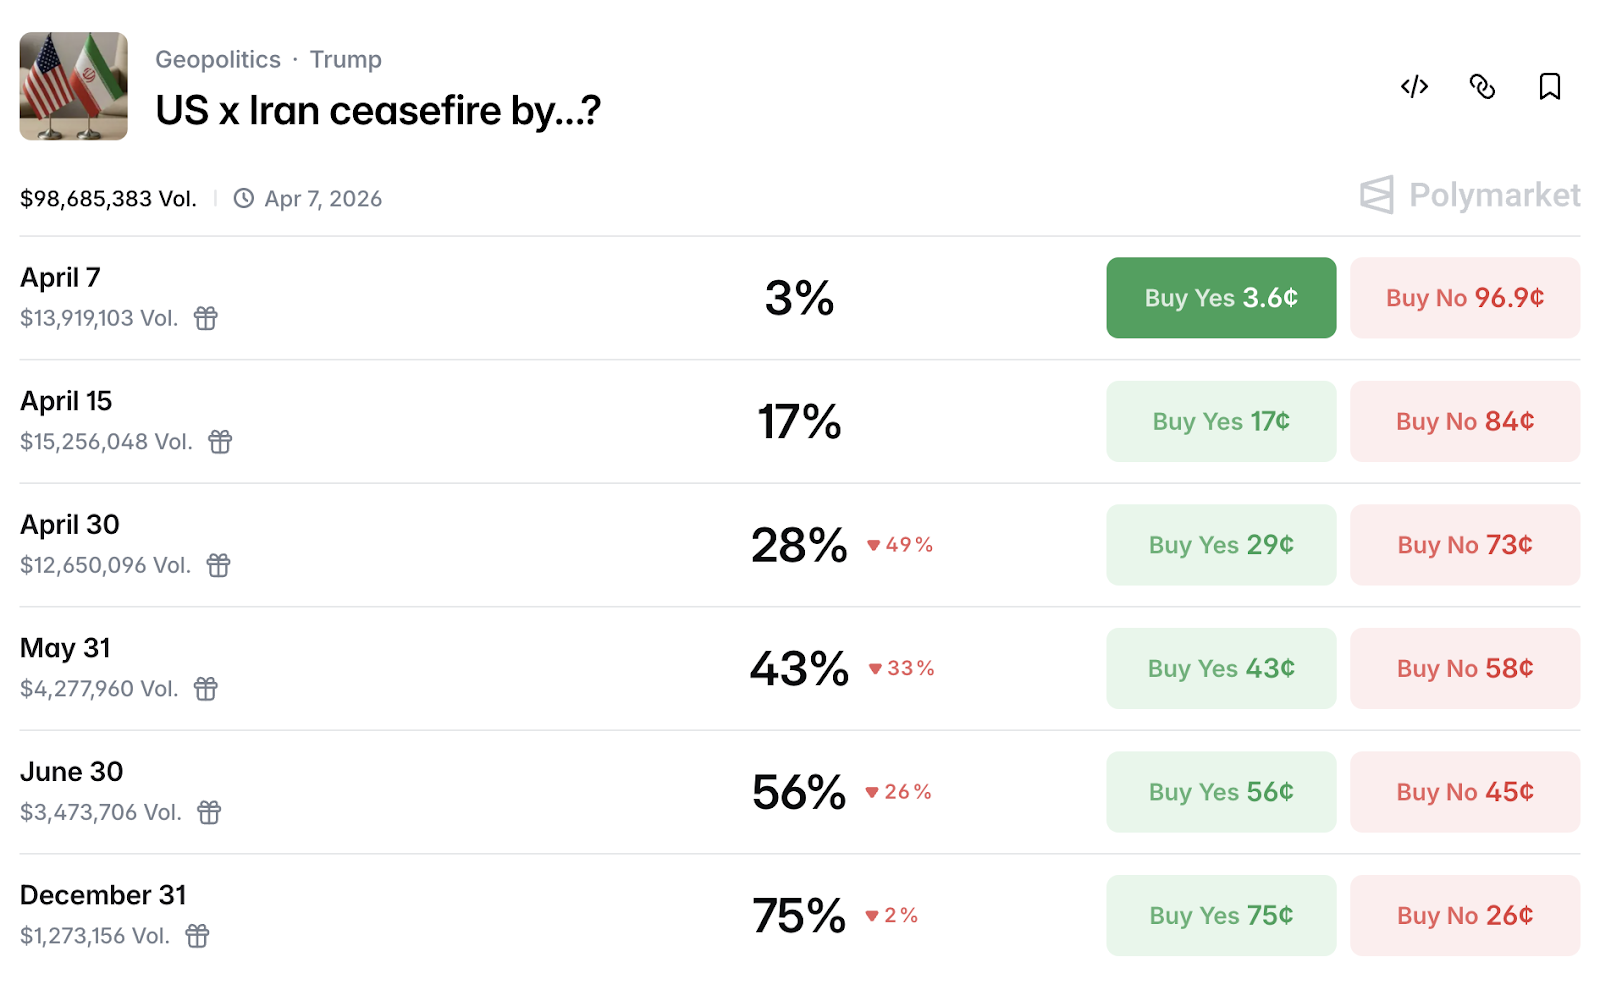Click the gift icon beside December 31 volume
This screenshot has width=1600, height=990.
tap(197, 935)
